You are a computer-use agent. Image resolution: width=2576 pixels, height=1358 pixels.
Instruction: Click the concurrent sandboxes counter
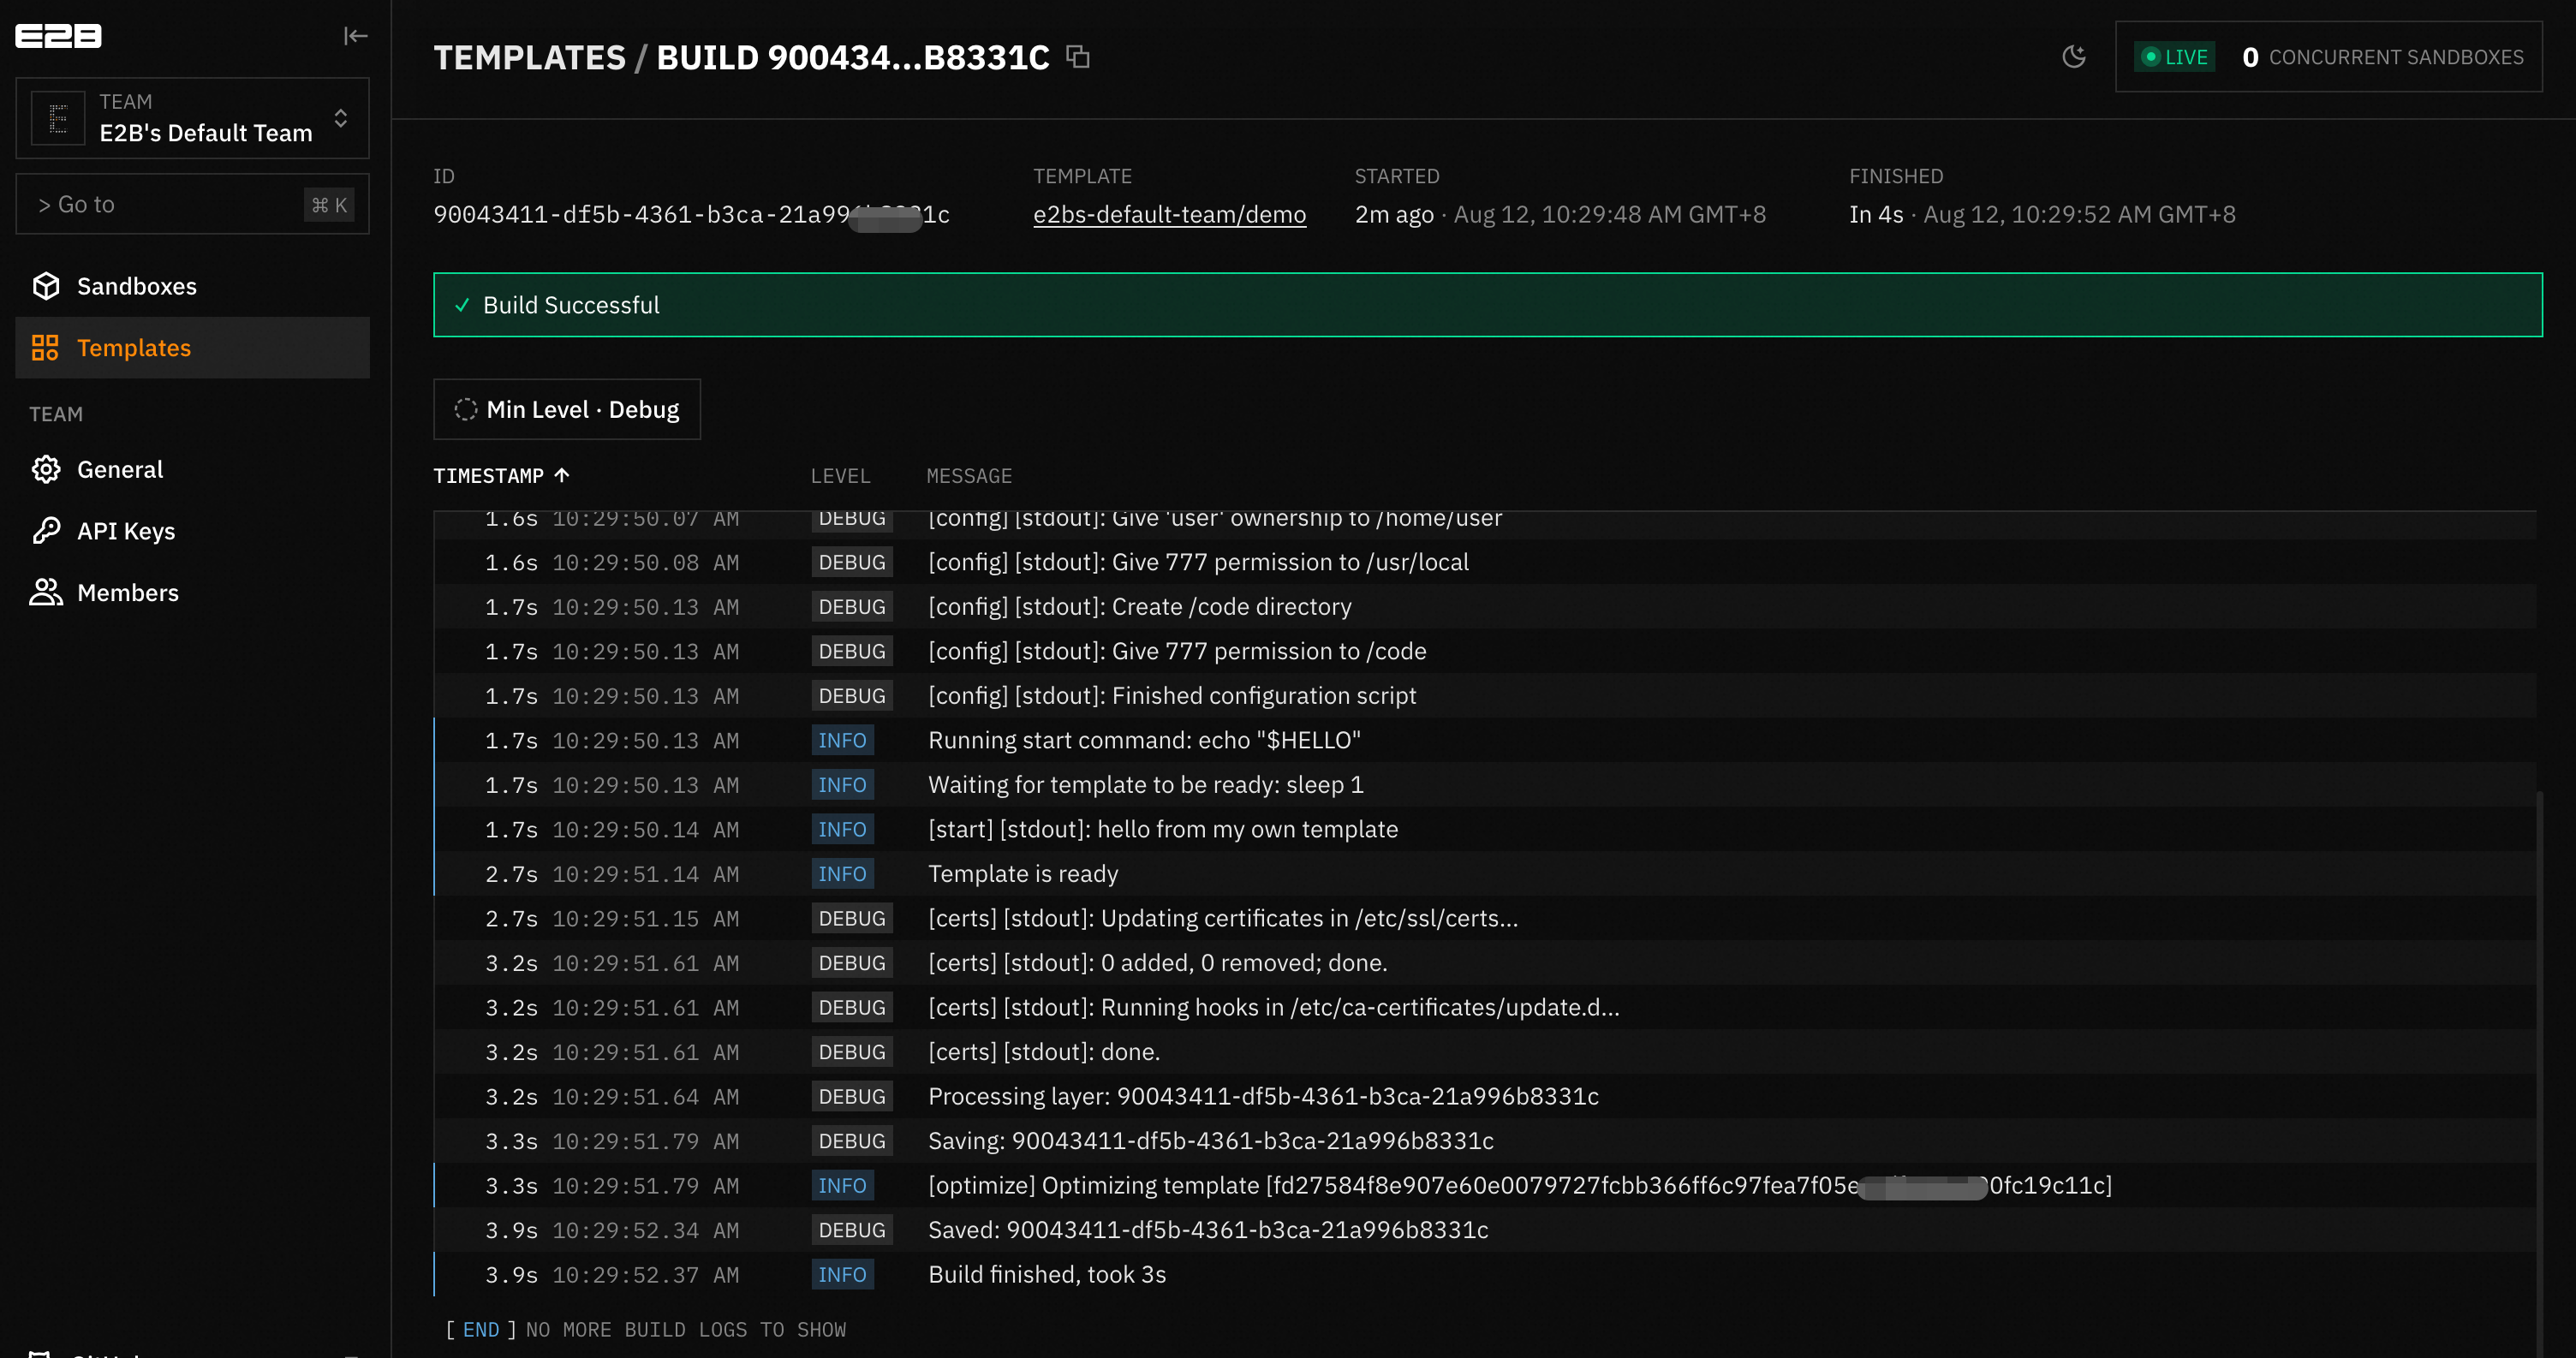2383,57
